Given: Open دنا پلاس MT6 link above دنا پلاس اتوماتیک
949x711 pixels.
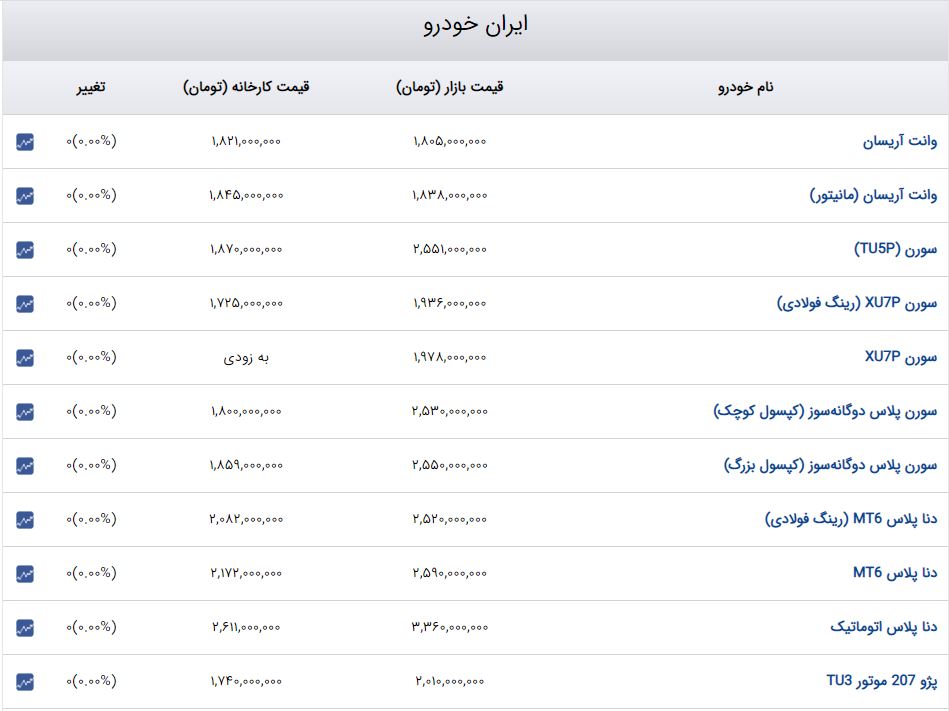Looking at the screenshot, I should [x=895, y=572].
